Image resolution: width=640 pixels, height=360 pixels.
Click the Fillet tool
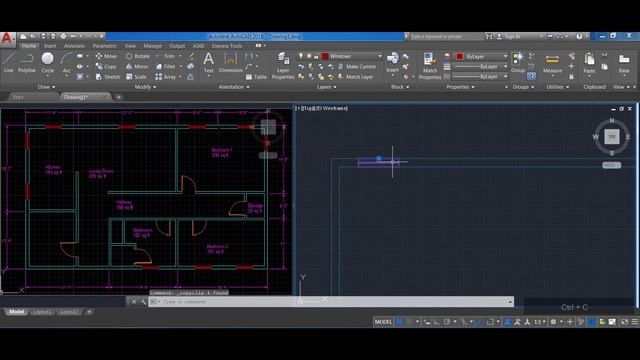pyautogui.click(x=165, y=66)
